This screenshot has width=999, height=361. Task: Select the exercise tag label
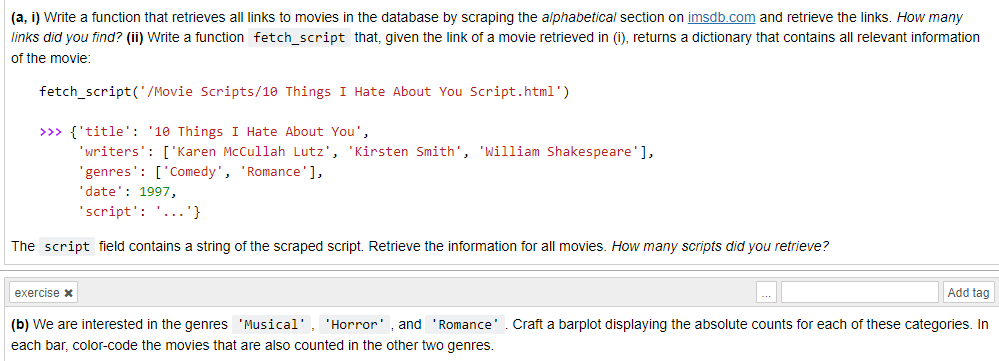click(37, 293)
